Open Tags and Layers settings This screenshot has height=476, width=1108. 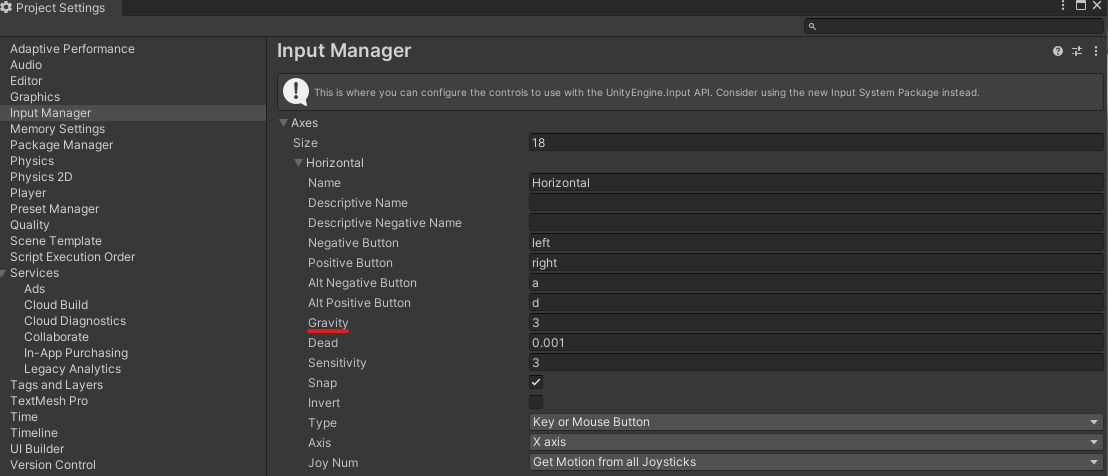click(x=56, y=385)
